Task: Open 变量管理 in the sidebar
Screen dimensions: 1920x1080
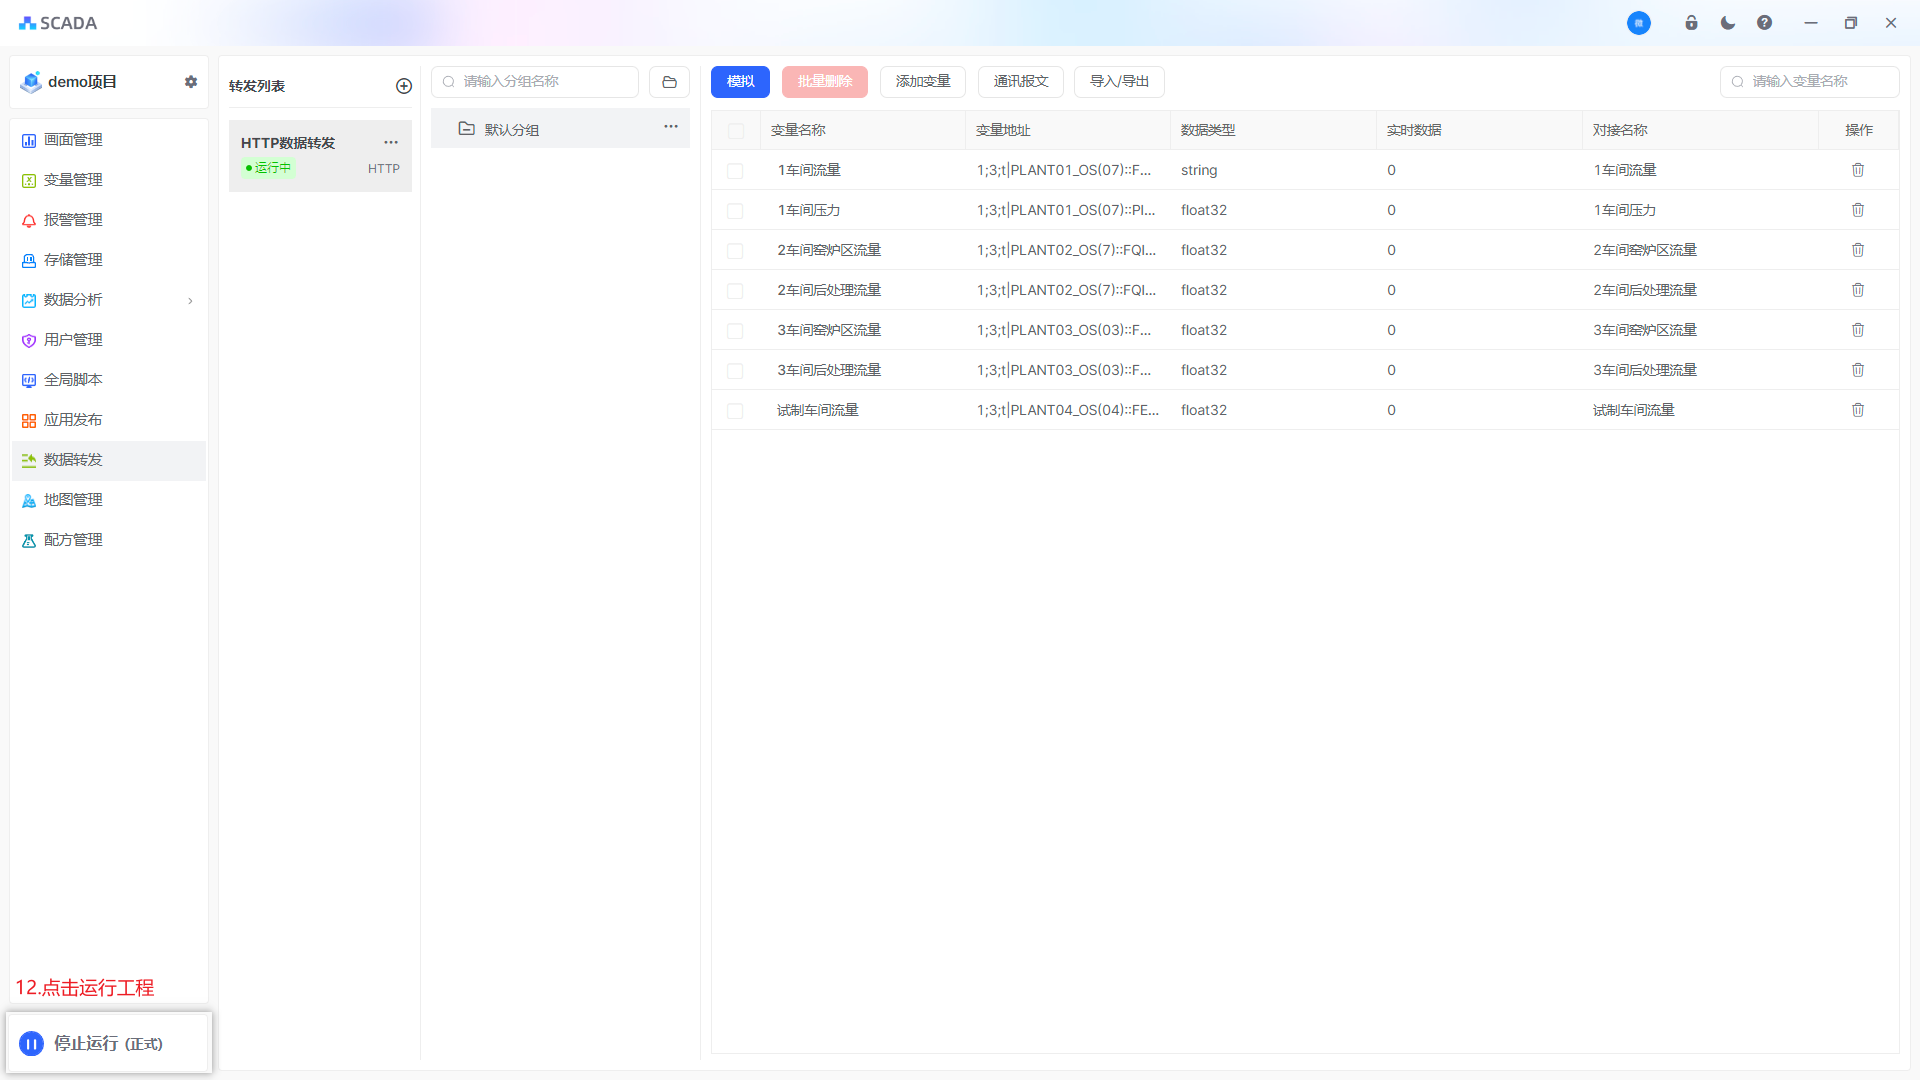Action: click(x=73, y=180)
